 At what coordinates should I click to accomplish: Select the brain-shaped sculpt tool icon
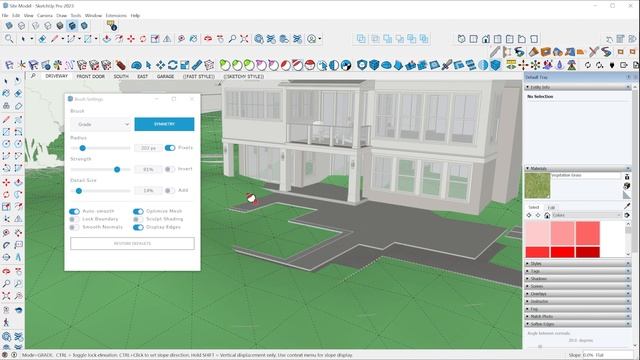137,65
